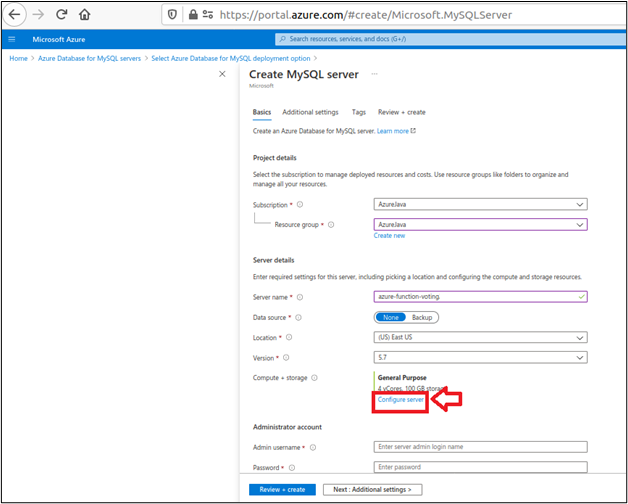Select Backup as the data source
Screen dimensions: 628x504
(x=422, y=317)
